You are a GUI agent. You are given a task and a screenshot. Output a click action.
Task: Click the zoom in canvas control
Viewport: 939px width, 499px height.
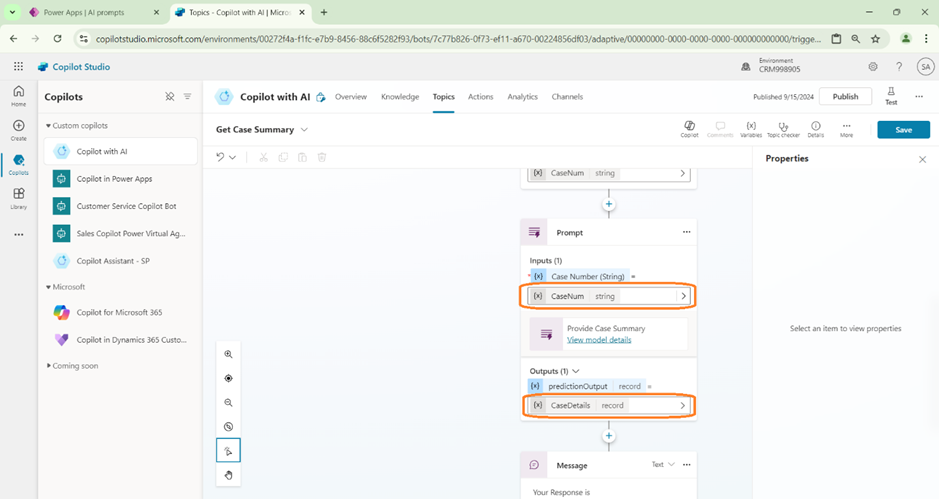[228, 354]
